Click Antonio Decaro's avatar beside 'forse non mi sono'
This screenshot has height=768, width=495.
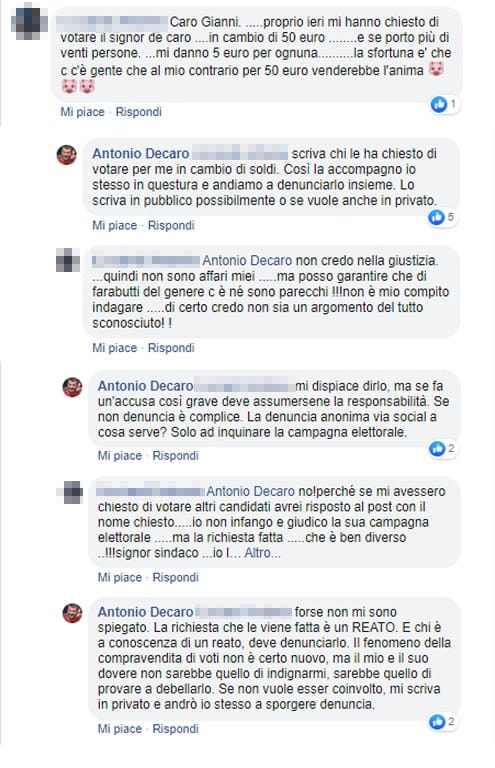[72, 613]
